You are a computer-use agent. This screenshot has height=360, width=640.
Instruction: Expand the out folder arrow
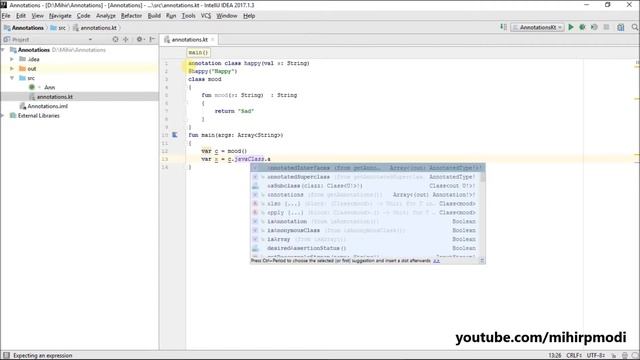12,69
